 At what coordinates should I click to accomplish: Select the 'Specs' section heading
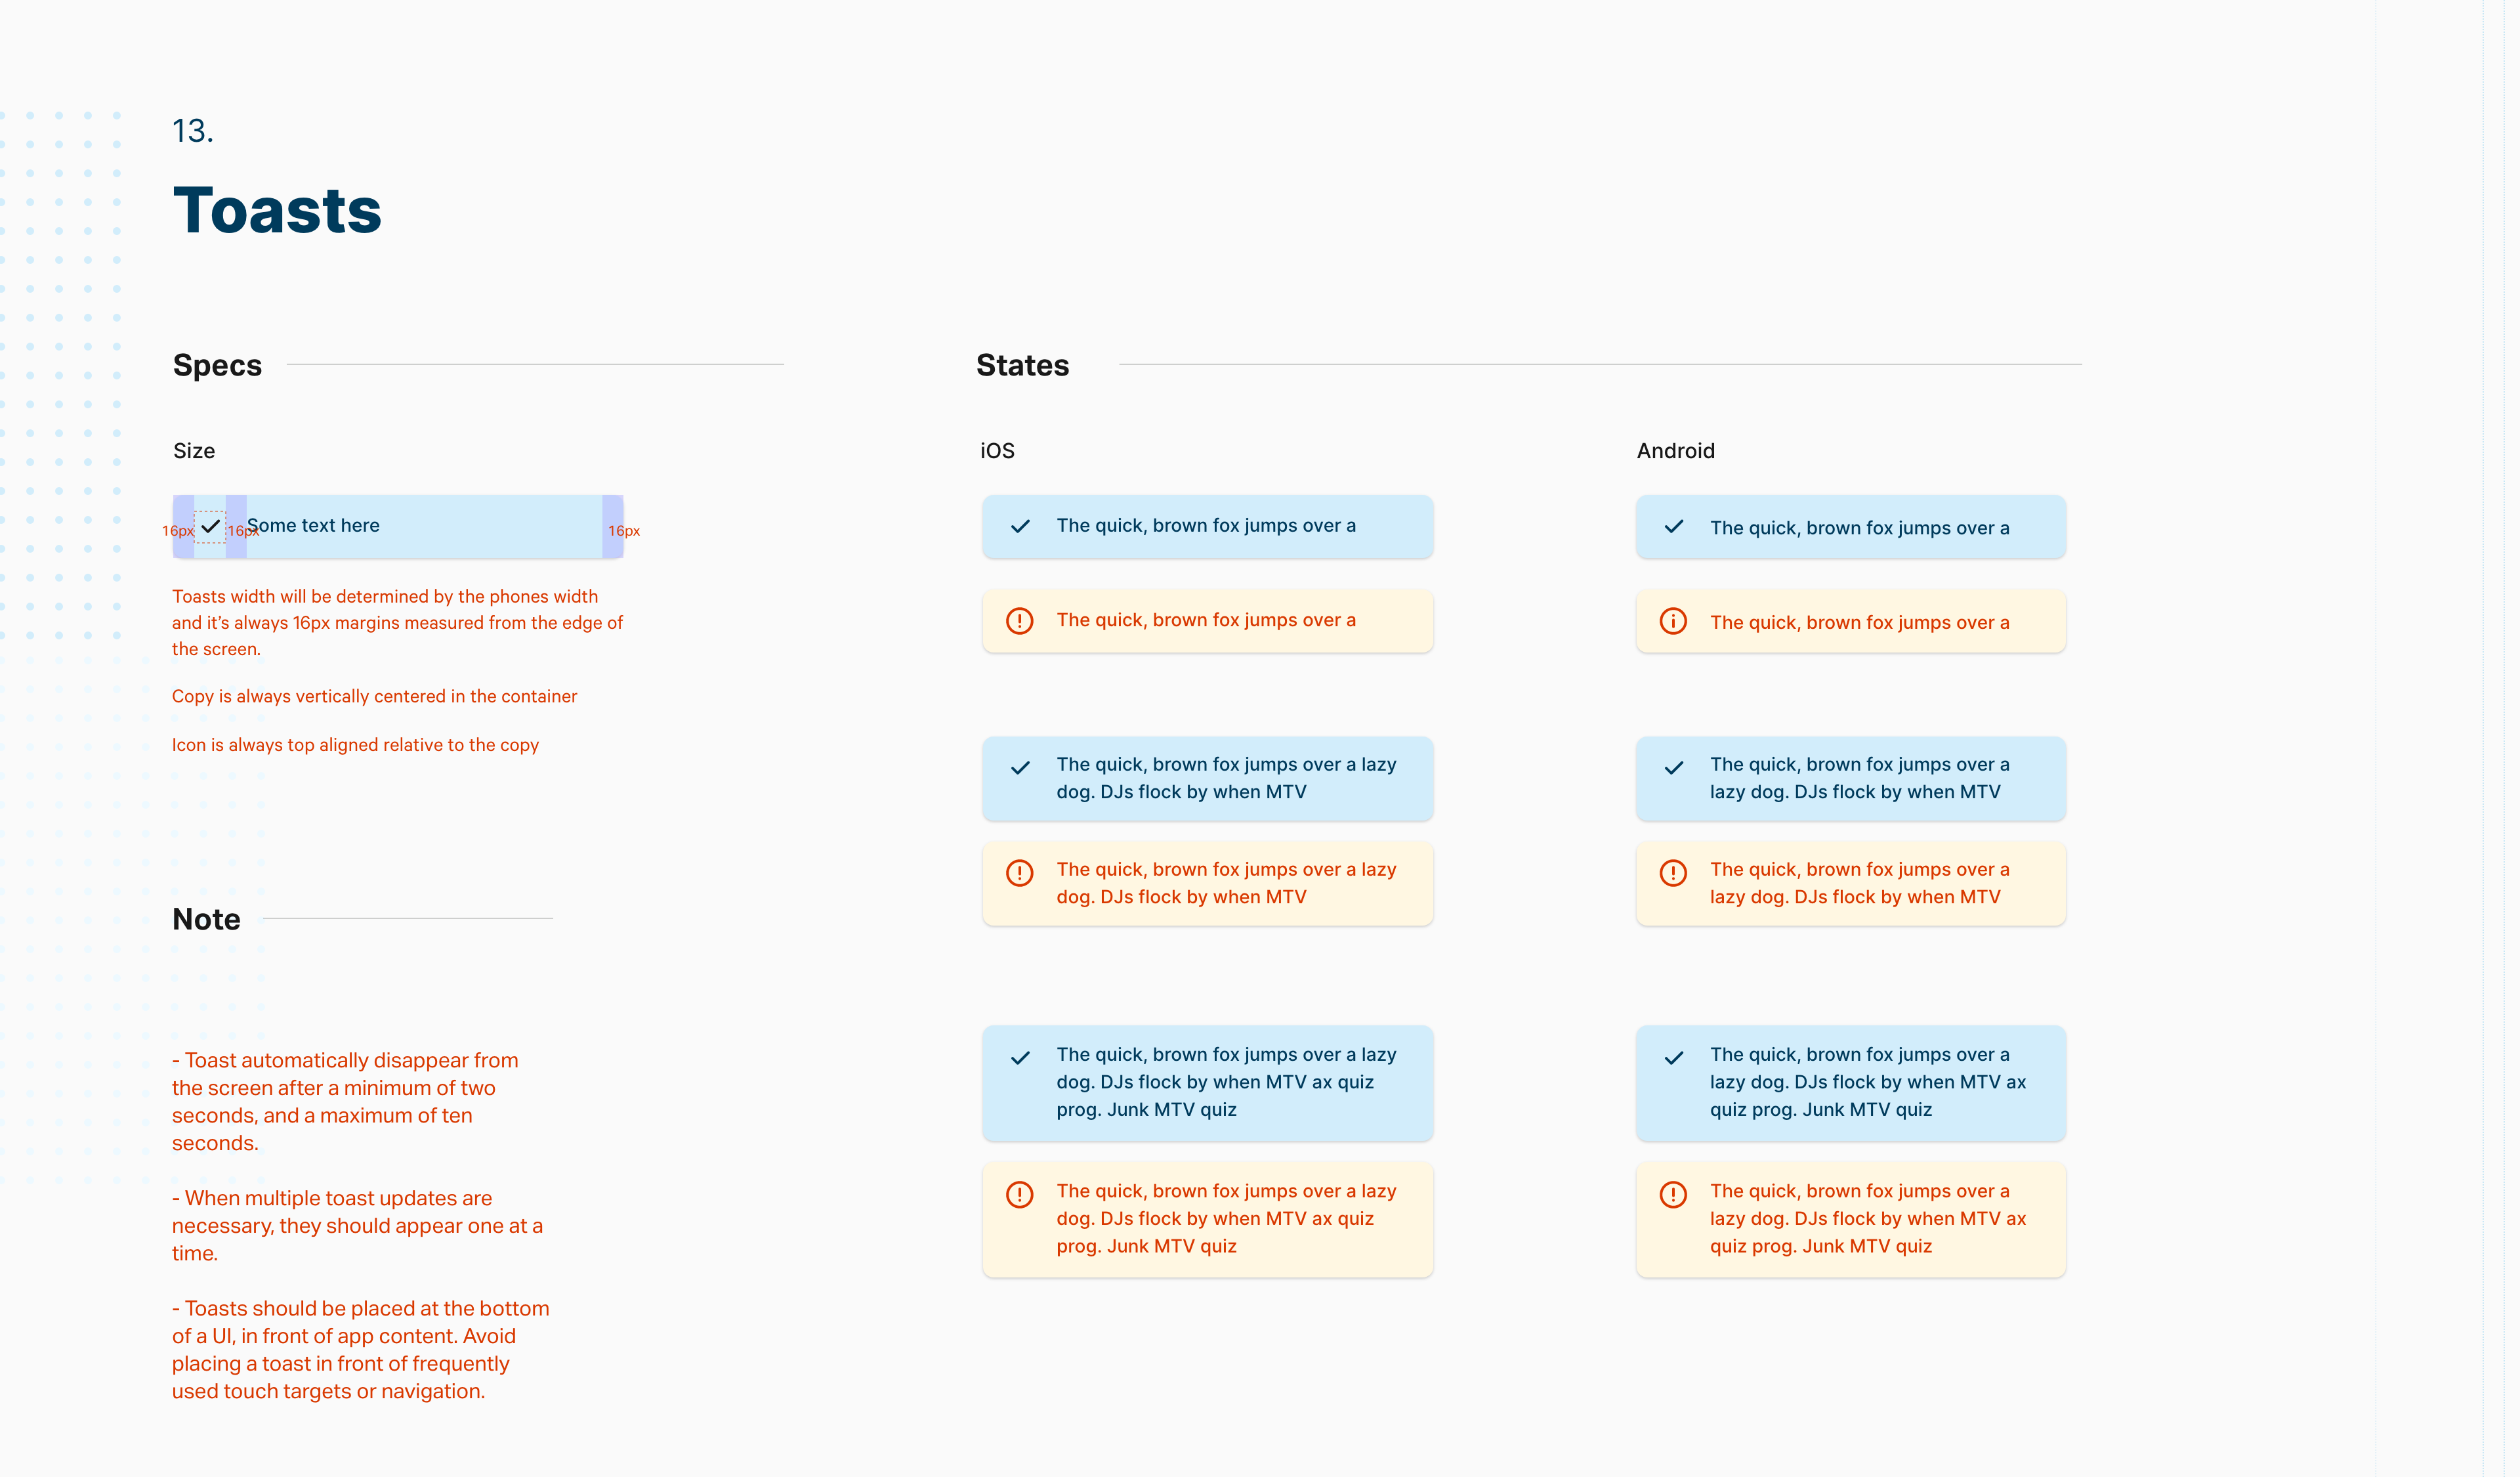tap(217, 365)
